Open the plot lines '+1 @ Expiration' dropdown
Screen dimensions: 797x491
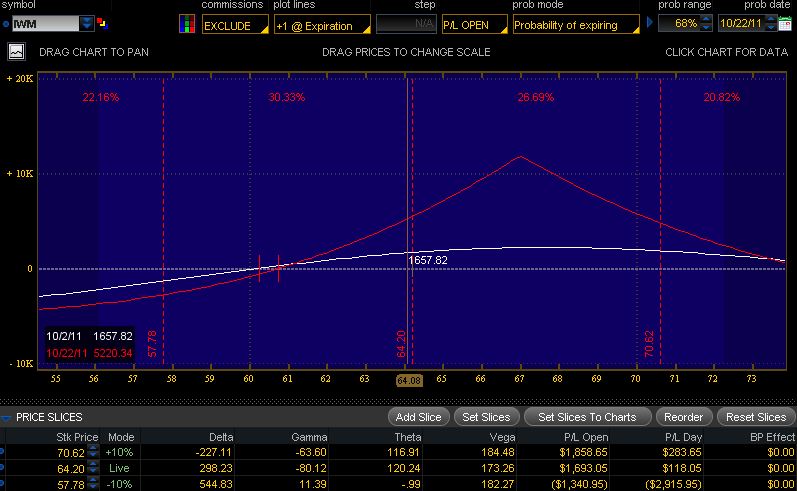click(322, 25)
